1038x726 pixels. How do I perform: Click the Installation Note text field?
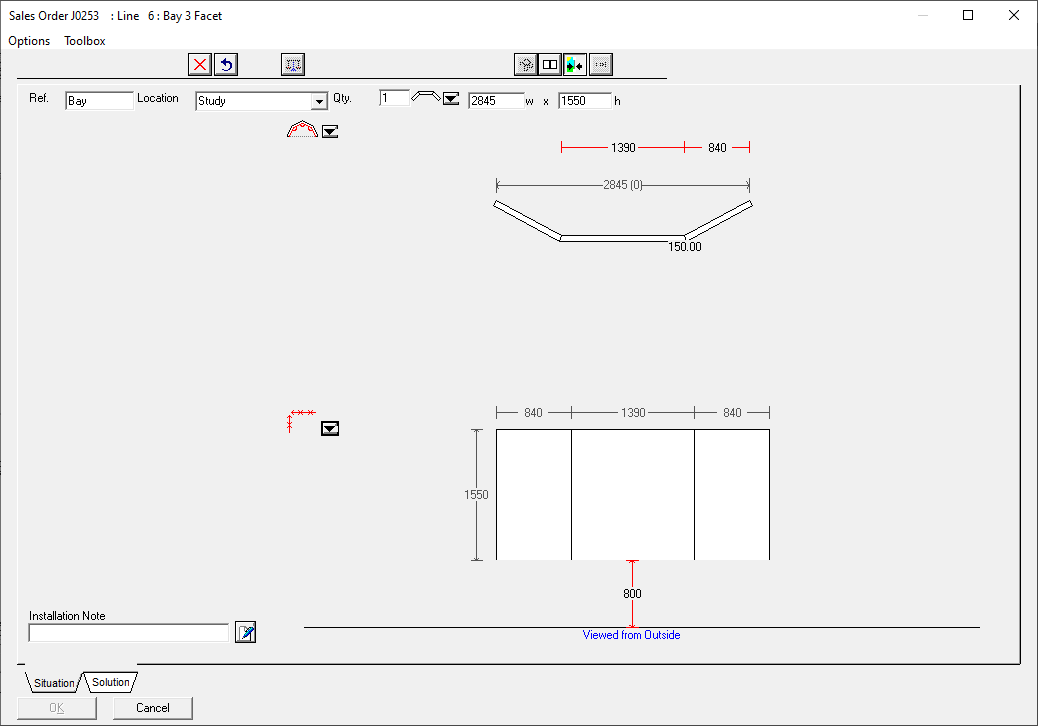[x=129, y=633]
